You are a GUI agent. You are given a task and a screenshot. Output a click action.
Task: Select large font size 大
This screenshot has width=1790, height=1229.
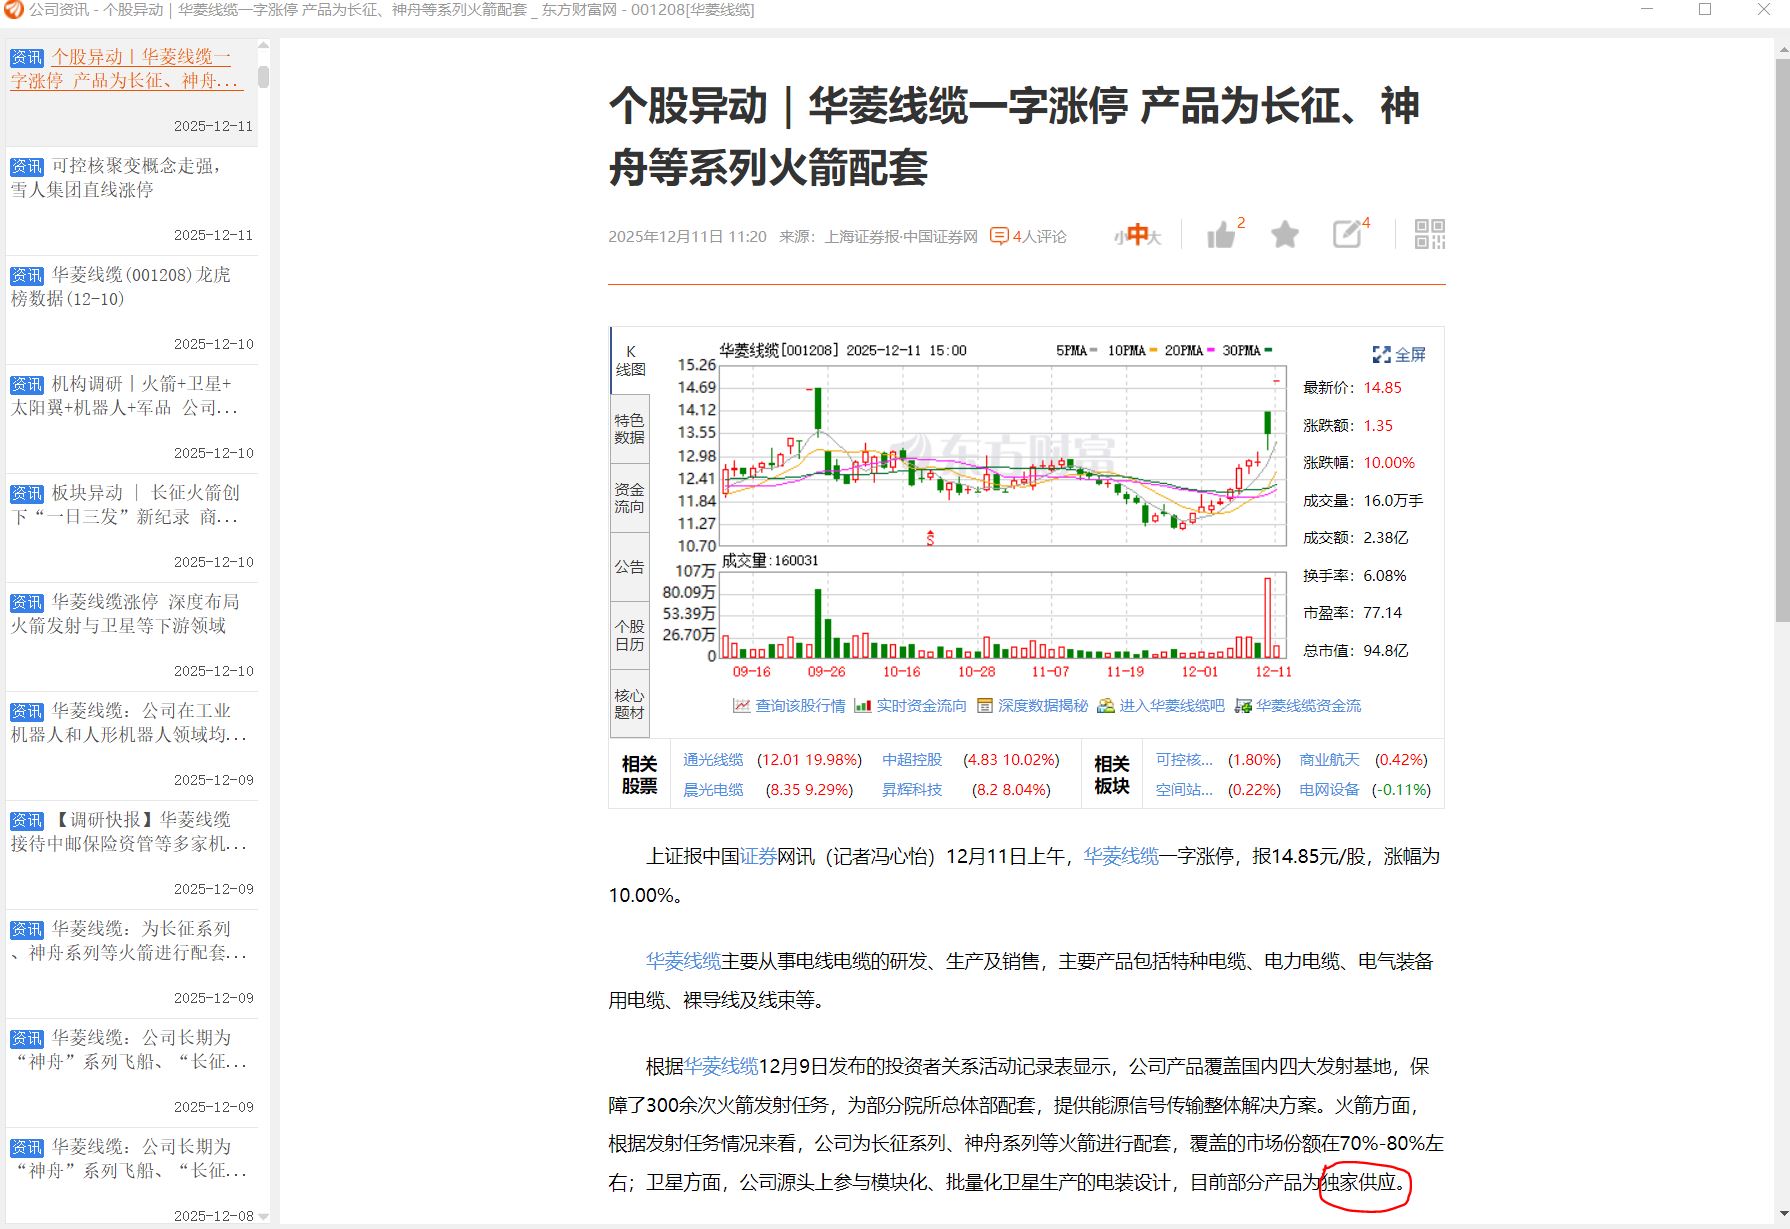tap(1155, 238)
